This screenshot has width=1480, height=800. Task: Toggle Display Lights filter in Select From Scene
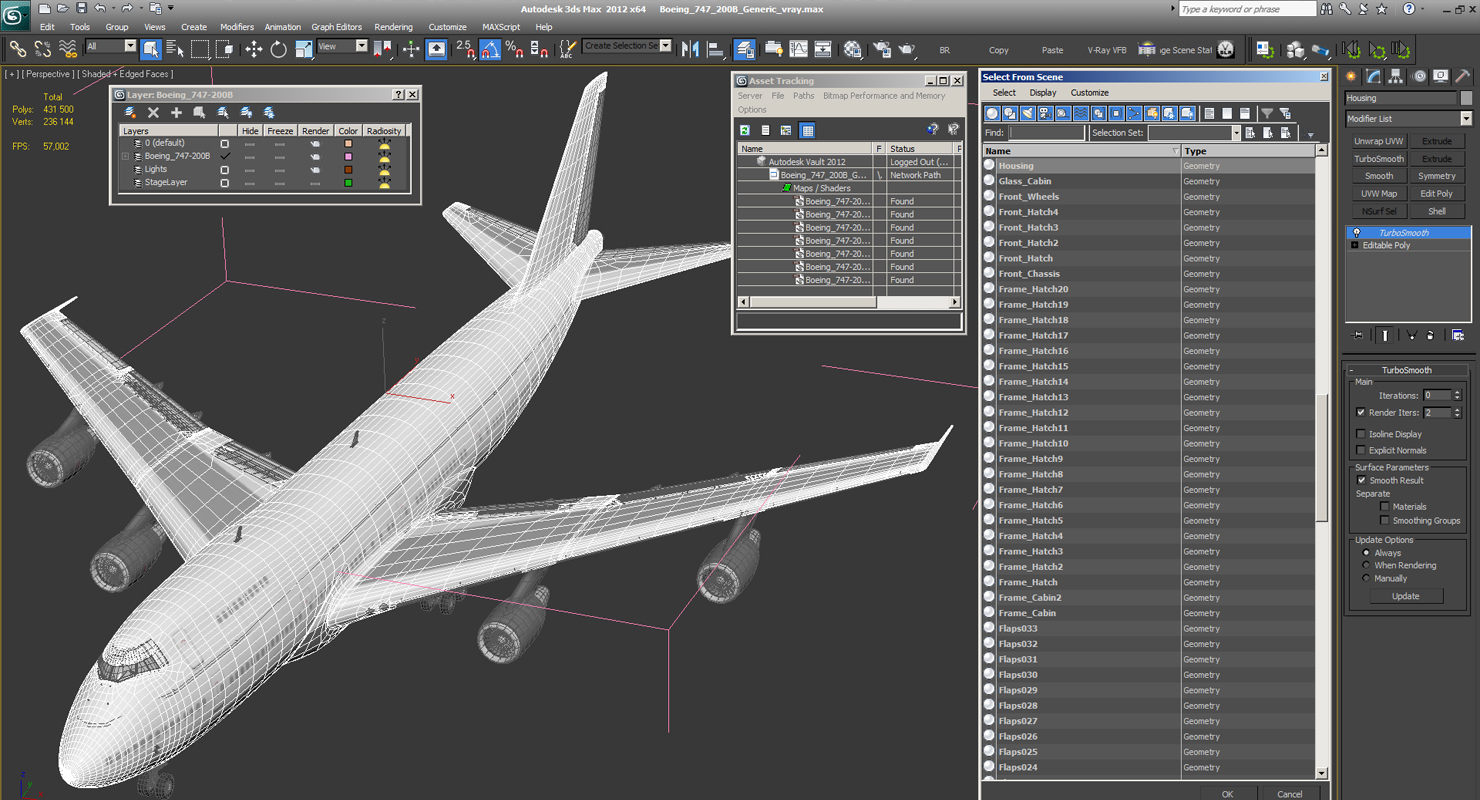tap(1027, 113)
